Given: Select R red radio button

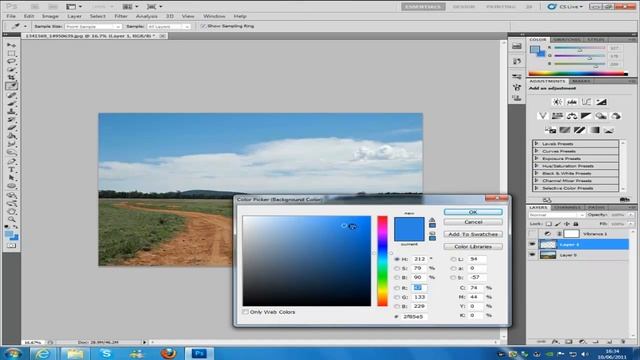Looking at the screenshot, I should (x=397, y=288).
